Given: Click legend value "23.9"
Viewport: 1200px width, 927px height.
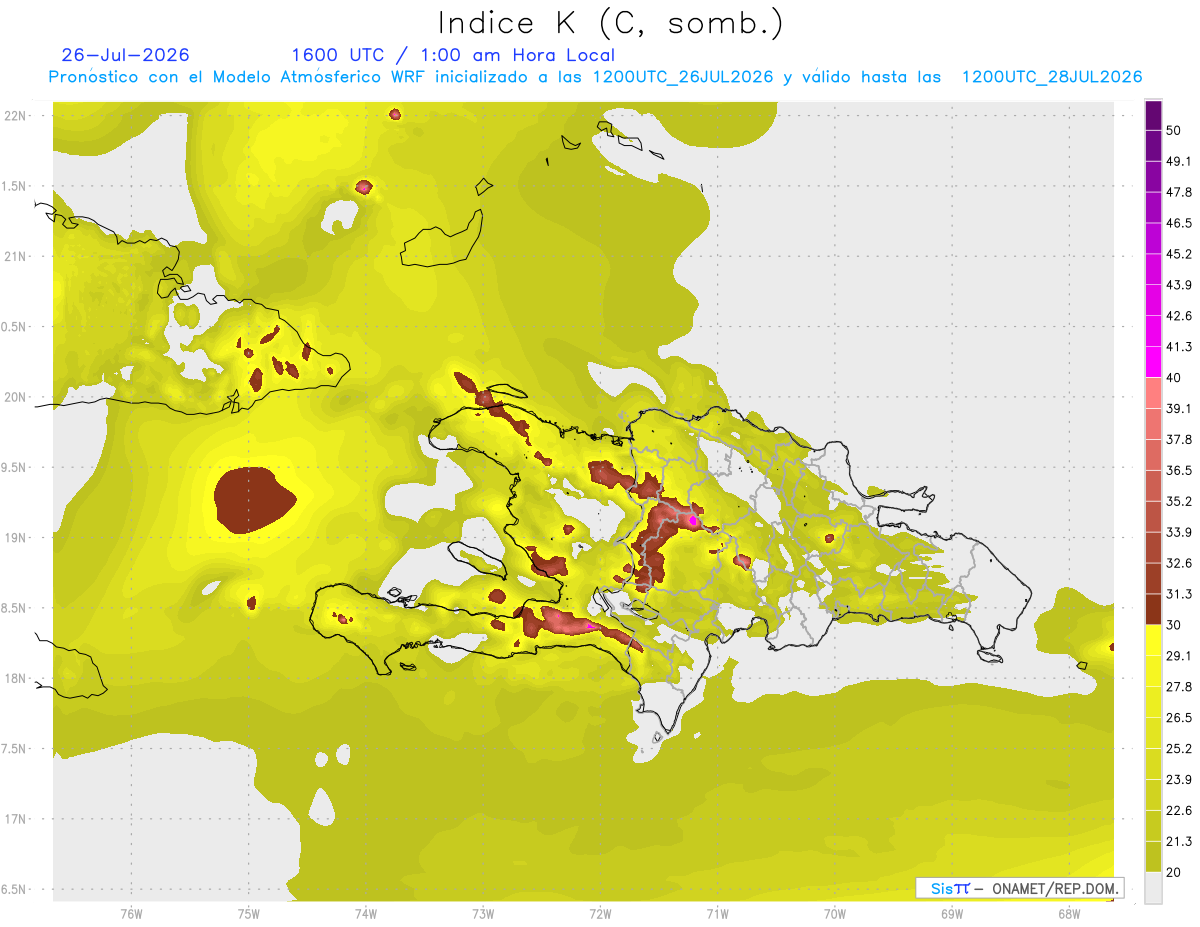Looking at the screenshot, I should (1179, 780).
